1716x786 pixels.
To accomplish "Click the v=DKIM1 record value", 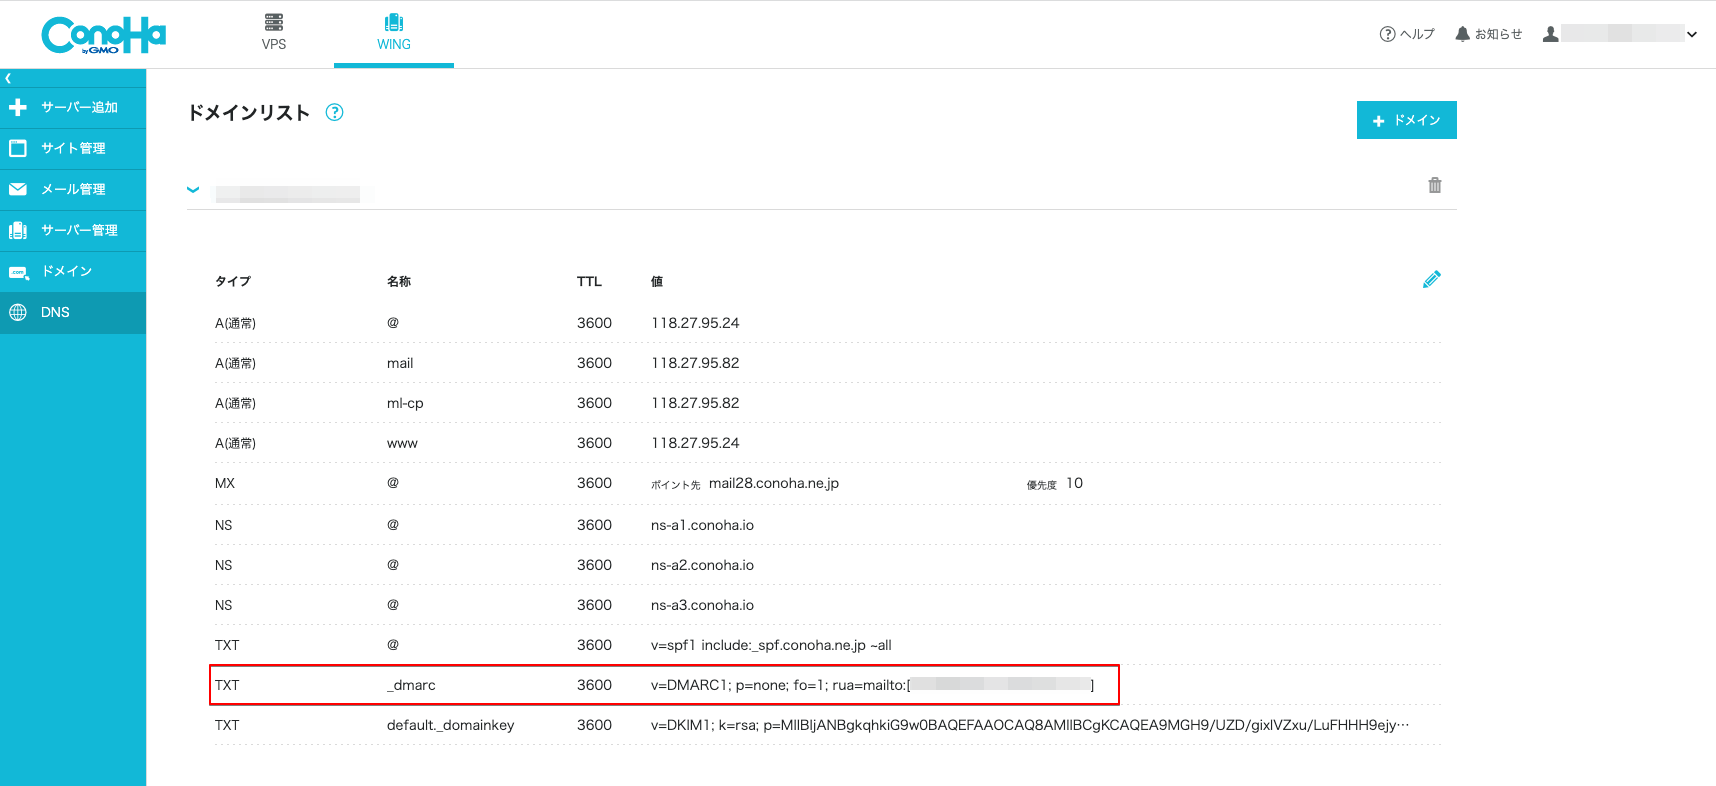I will pos(1030,725).
